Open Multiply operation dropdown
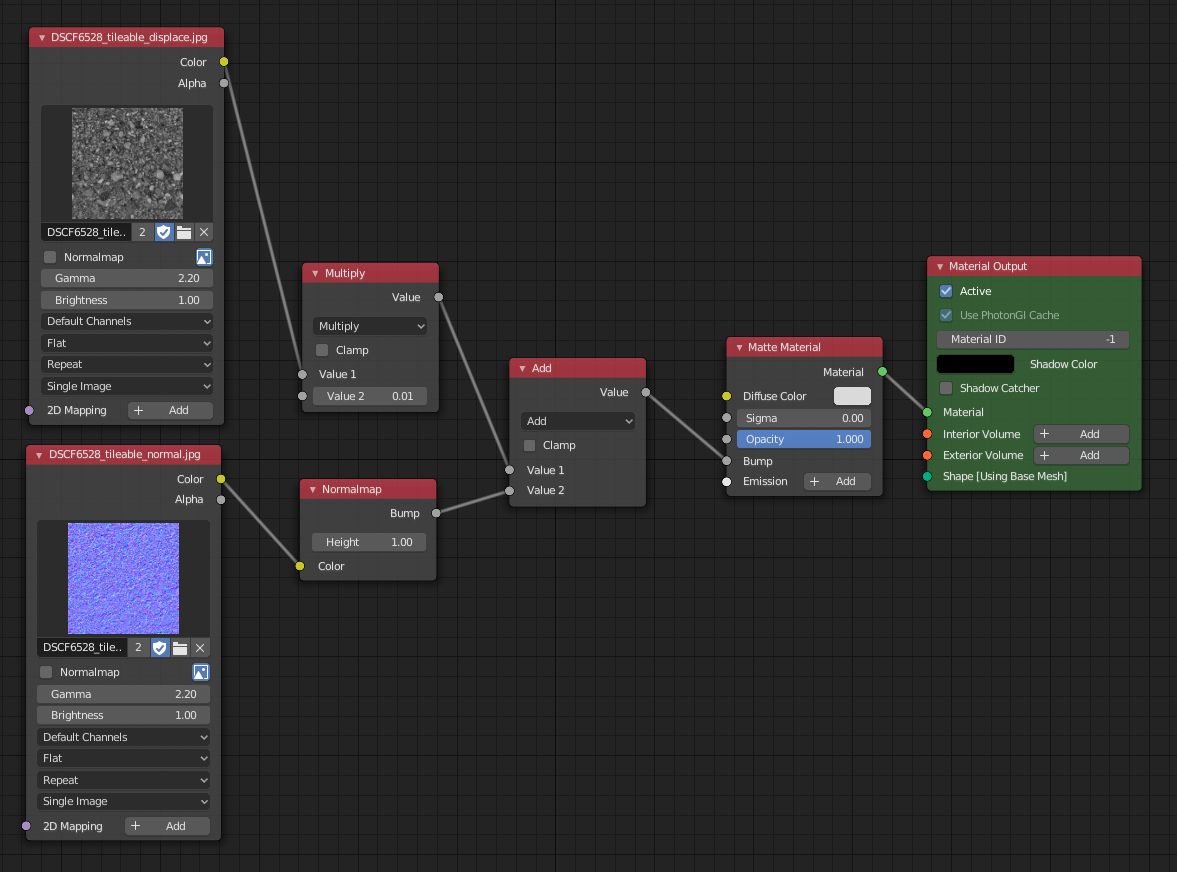Image resolution: width=1177 pixels, height=872 pixels. pyautogui.click(x=370, y=326)
